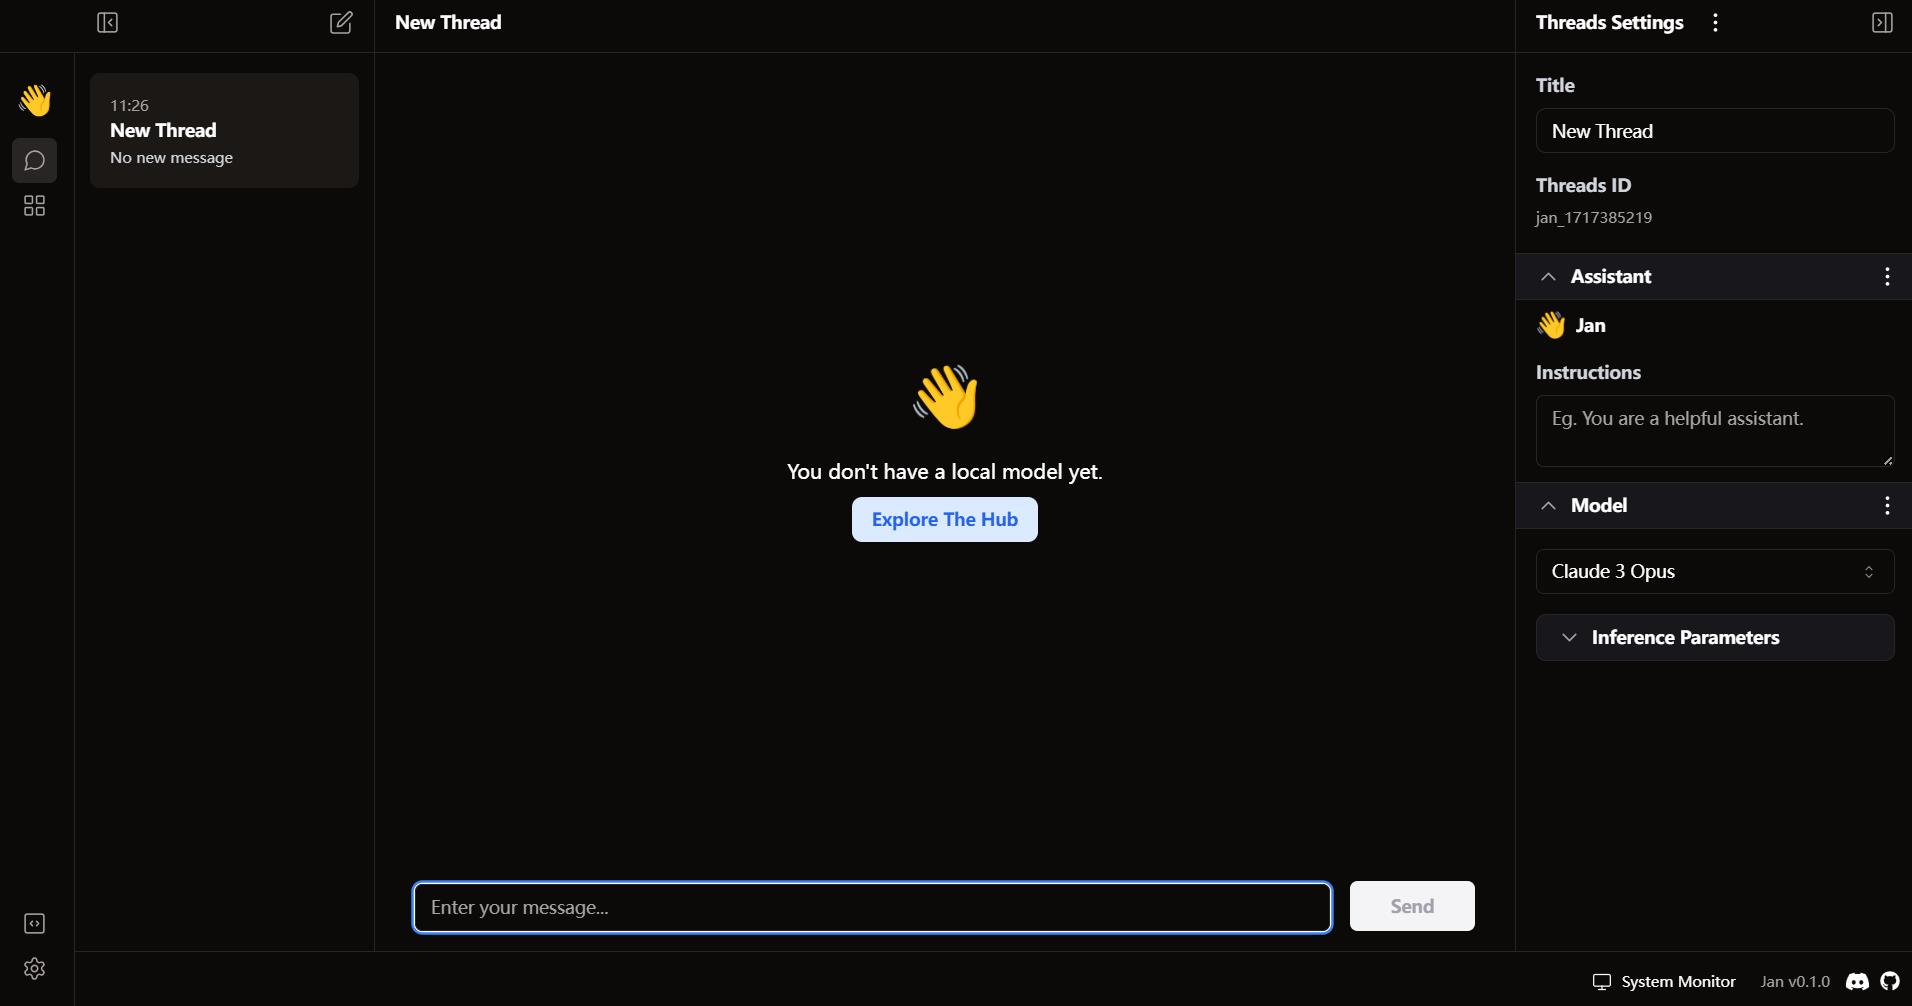1912x1006 pixels.
Task: Click the waving hand Jan logo in sidebar
Action: [35, 100]
